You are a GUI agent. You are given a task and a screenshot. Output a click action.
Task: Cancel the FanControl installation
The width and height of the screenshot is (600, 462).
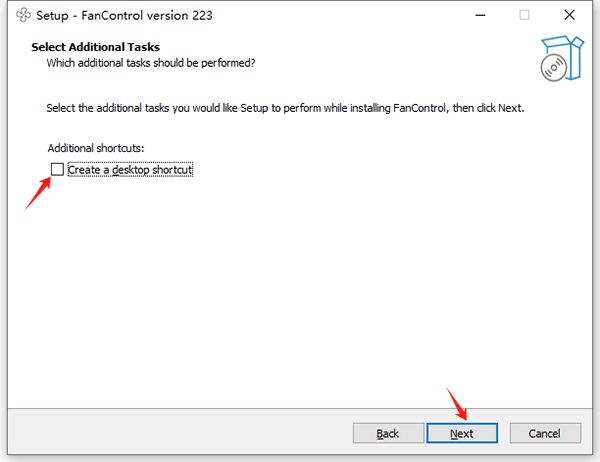(545, 433)
